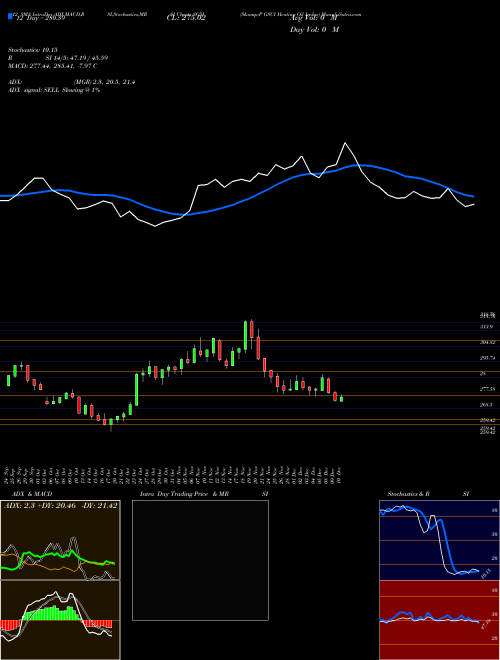Click the '293.74' price axis label
The image size is (500, 660).
(487, 358)
